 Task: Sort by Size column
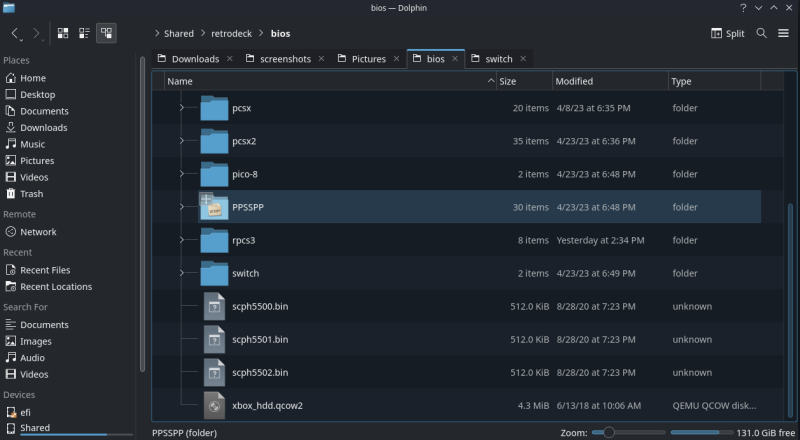tap(524, 81)
